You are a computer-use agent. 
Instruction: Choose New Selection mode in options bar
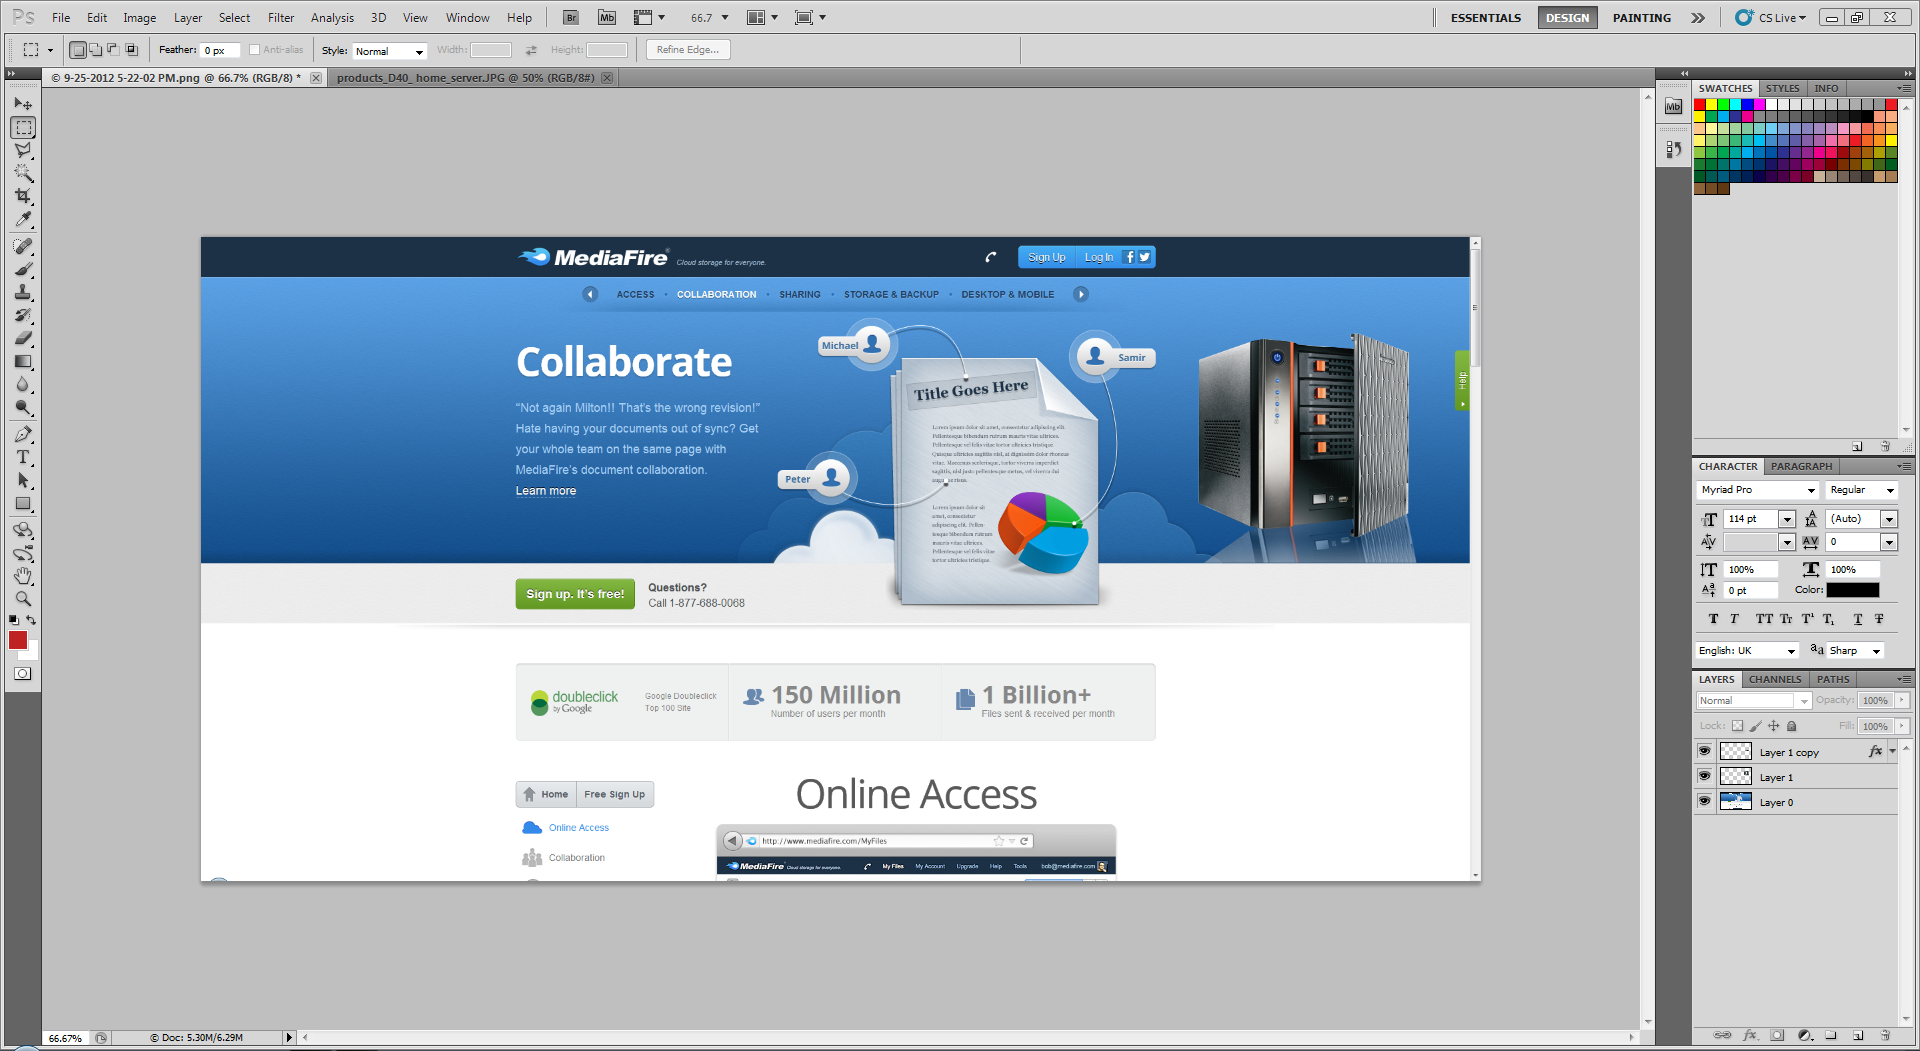pyautogui.click(x=77, y=49)
